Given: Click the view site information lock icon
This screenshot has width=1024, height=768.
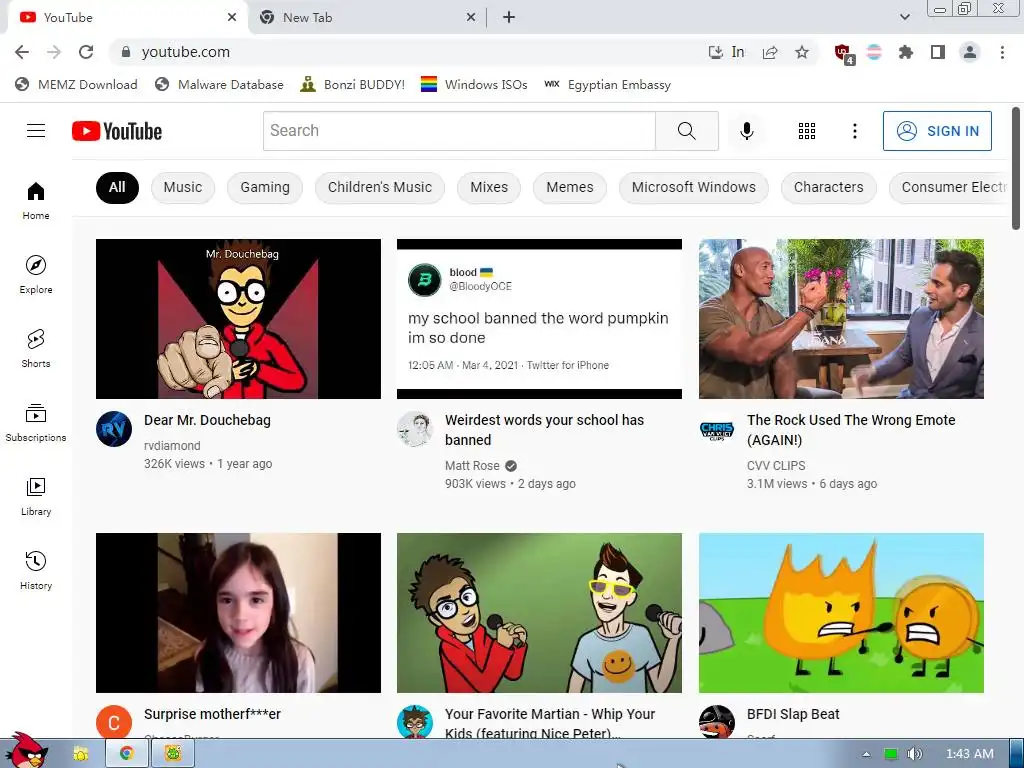Looking at the screenshot, I should pos(126,52).
